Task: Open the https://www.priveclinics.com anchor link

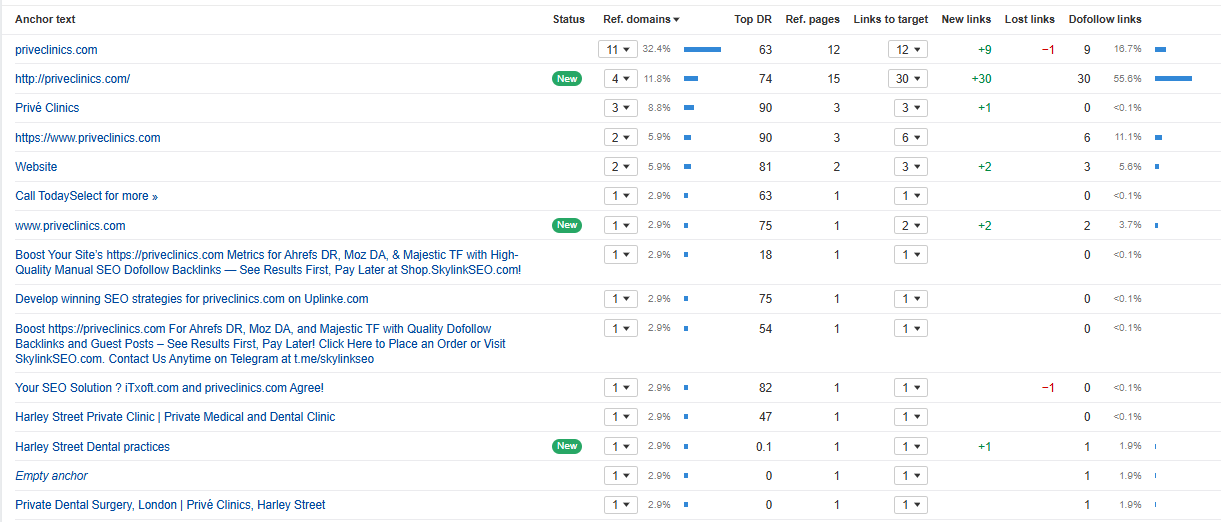Action: pos(88,138)
